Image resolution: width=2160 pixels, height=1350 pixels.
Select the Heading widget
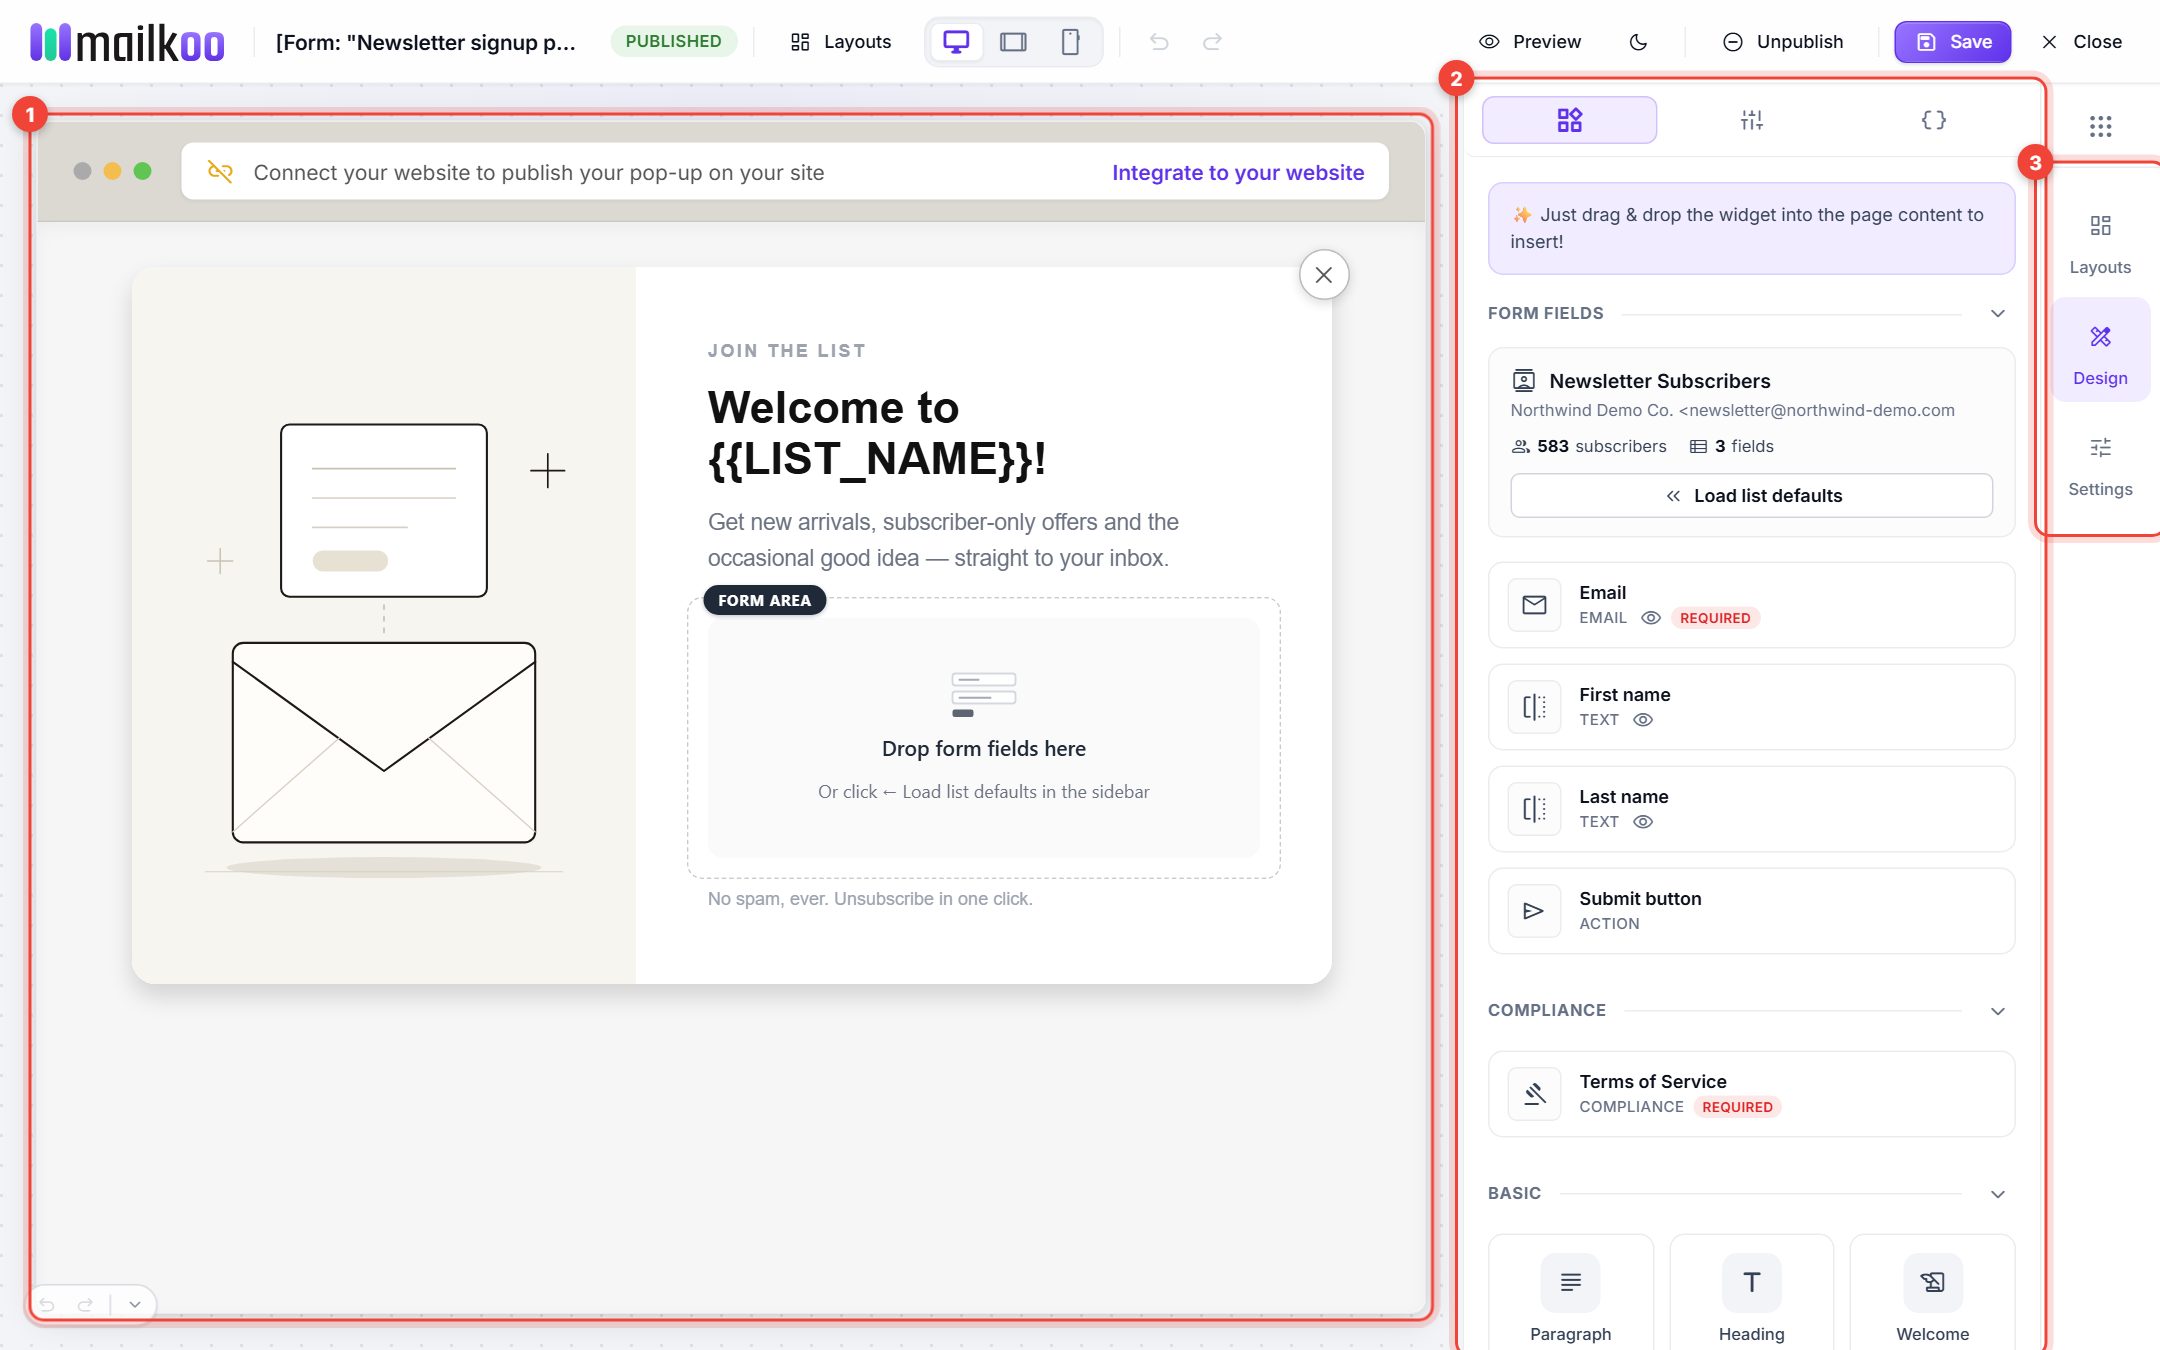(1751, 1294)
